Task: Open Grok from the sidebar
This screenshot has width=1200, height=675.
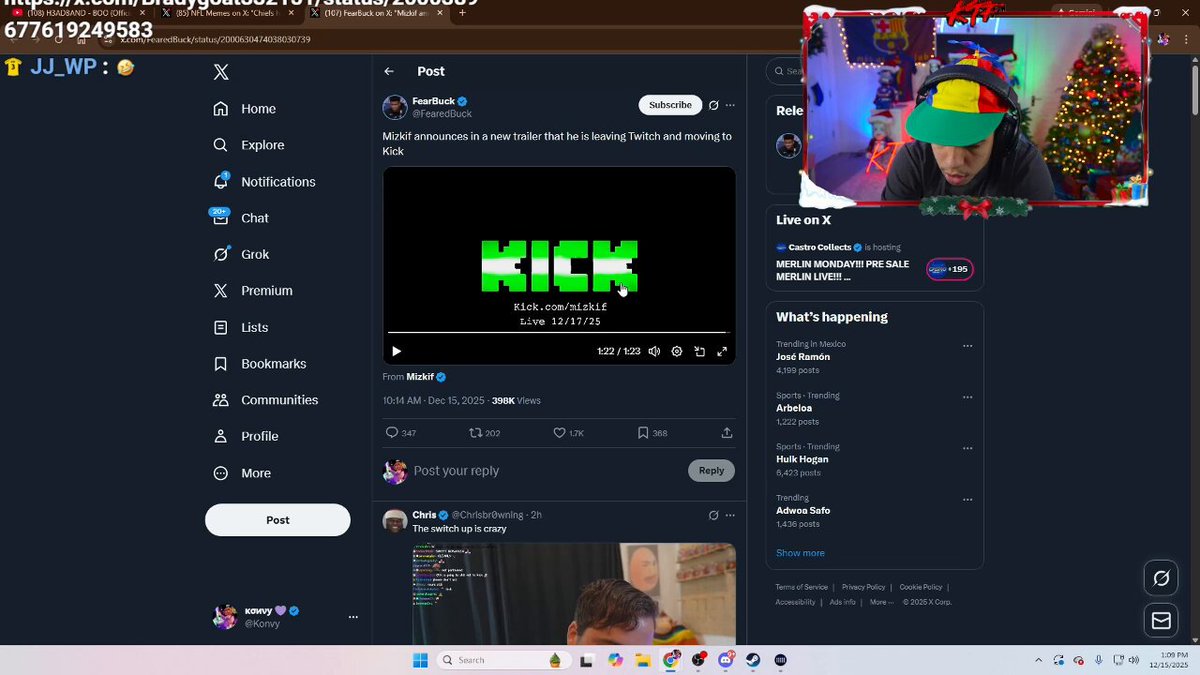Action: (241, 254)
